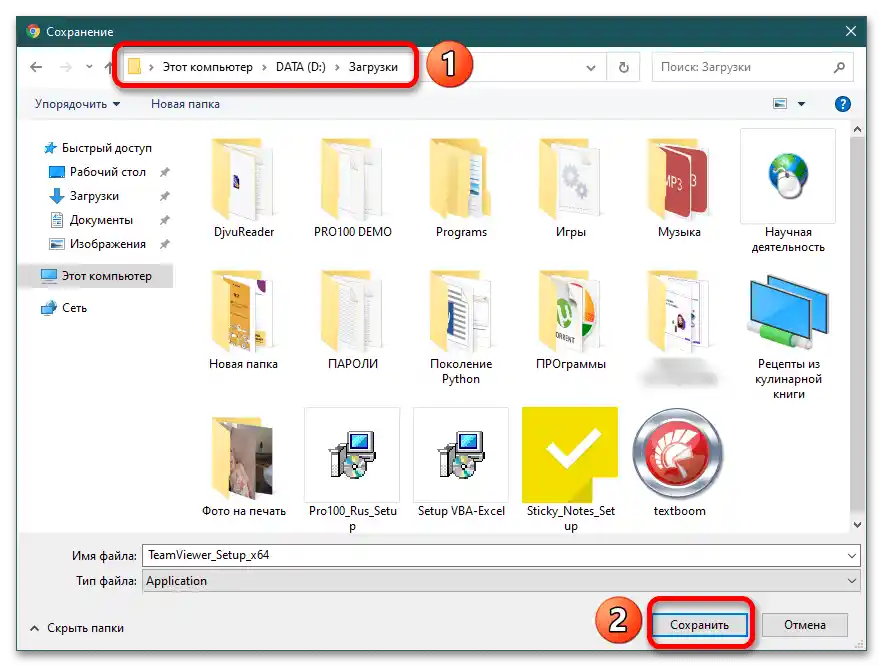Screen dimensions: 883x667
Task: Click Этот компьютер in the address path
Action: (x=208, y=67)
